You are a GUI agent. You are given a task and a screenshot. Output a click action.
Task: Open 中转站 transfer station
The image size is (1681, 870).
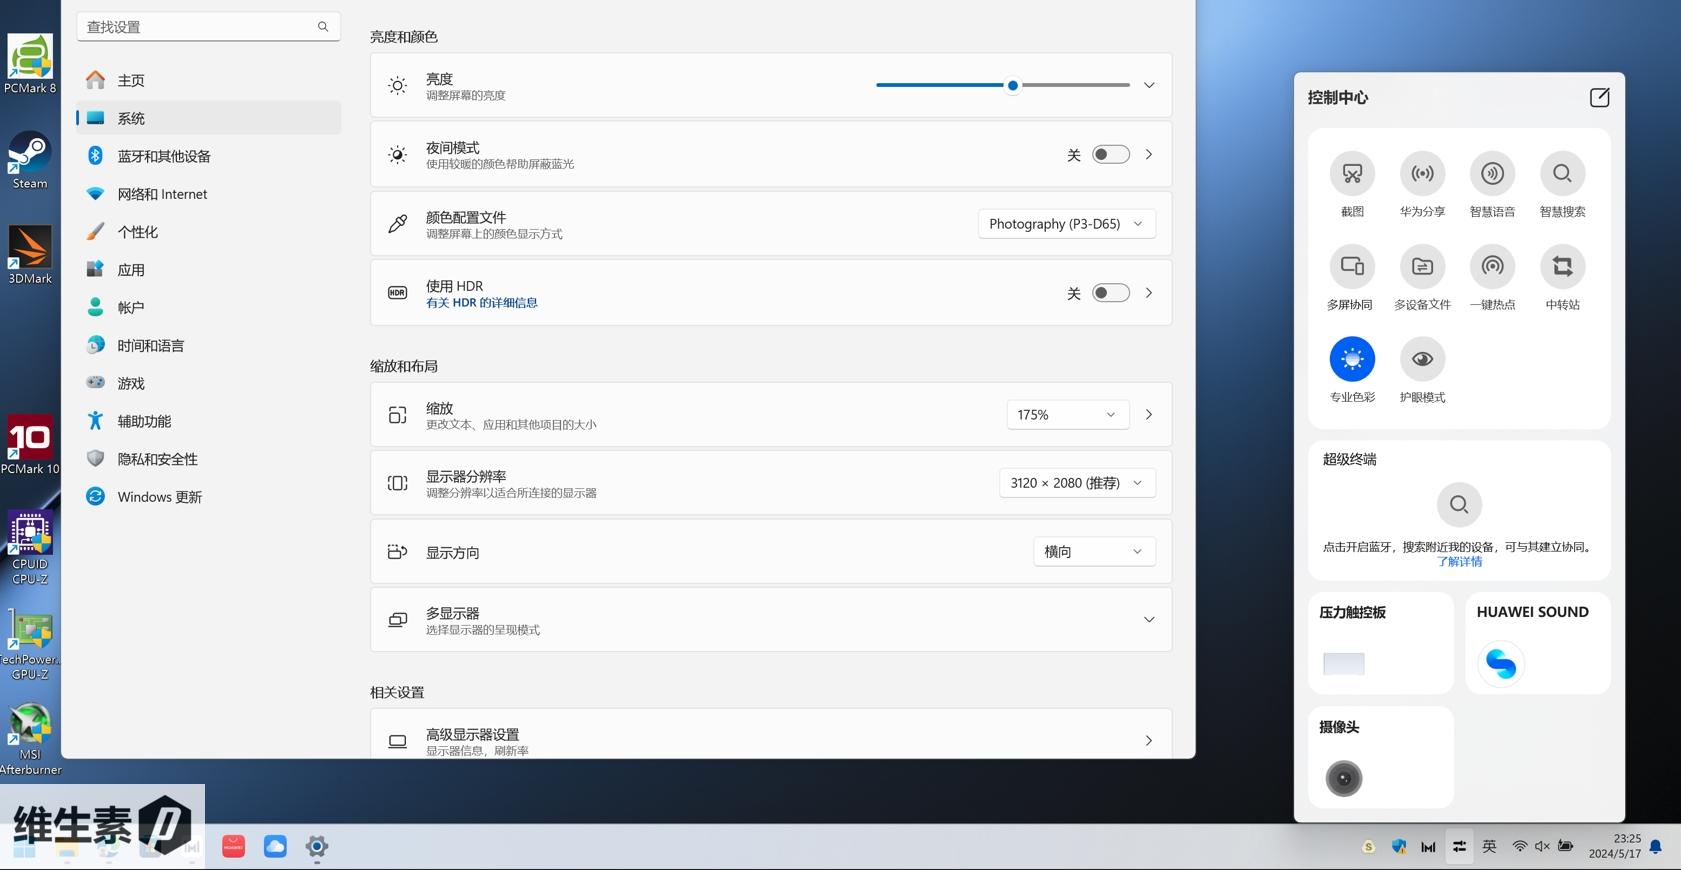pos(1562,267)
